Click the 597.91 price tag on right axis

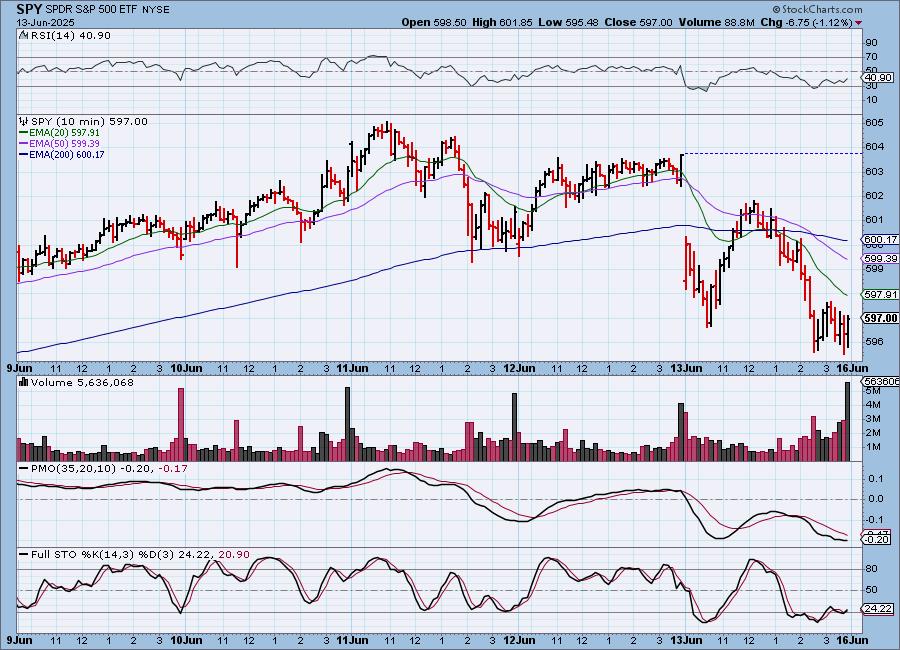tap(880, 295)
